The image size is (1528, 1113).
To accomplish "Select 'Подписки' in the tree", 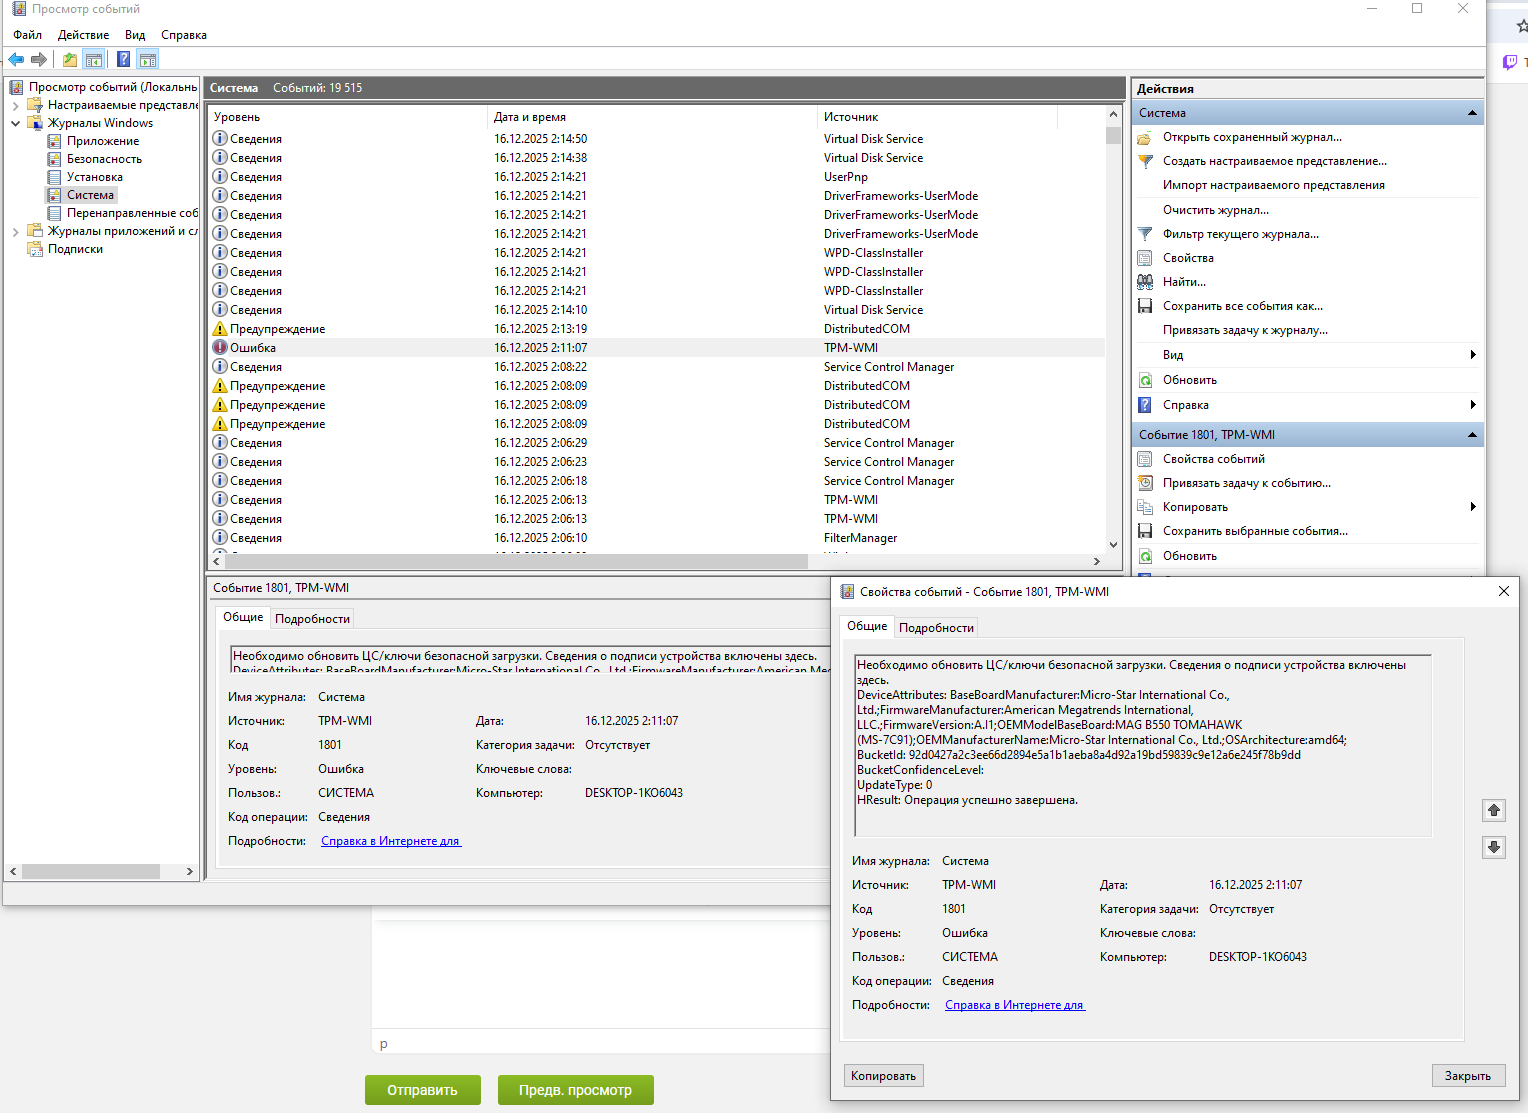I will pos(75,249).
